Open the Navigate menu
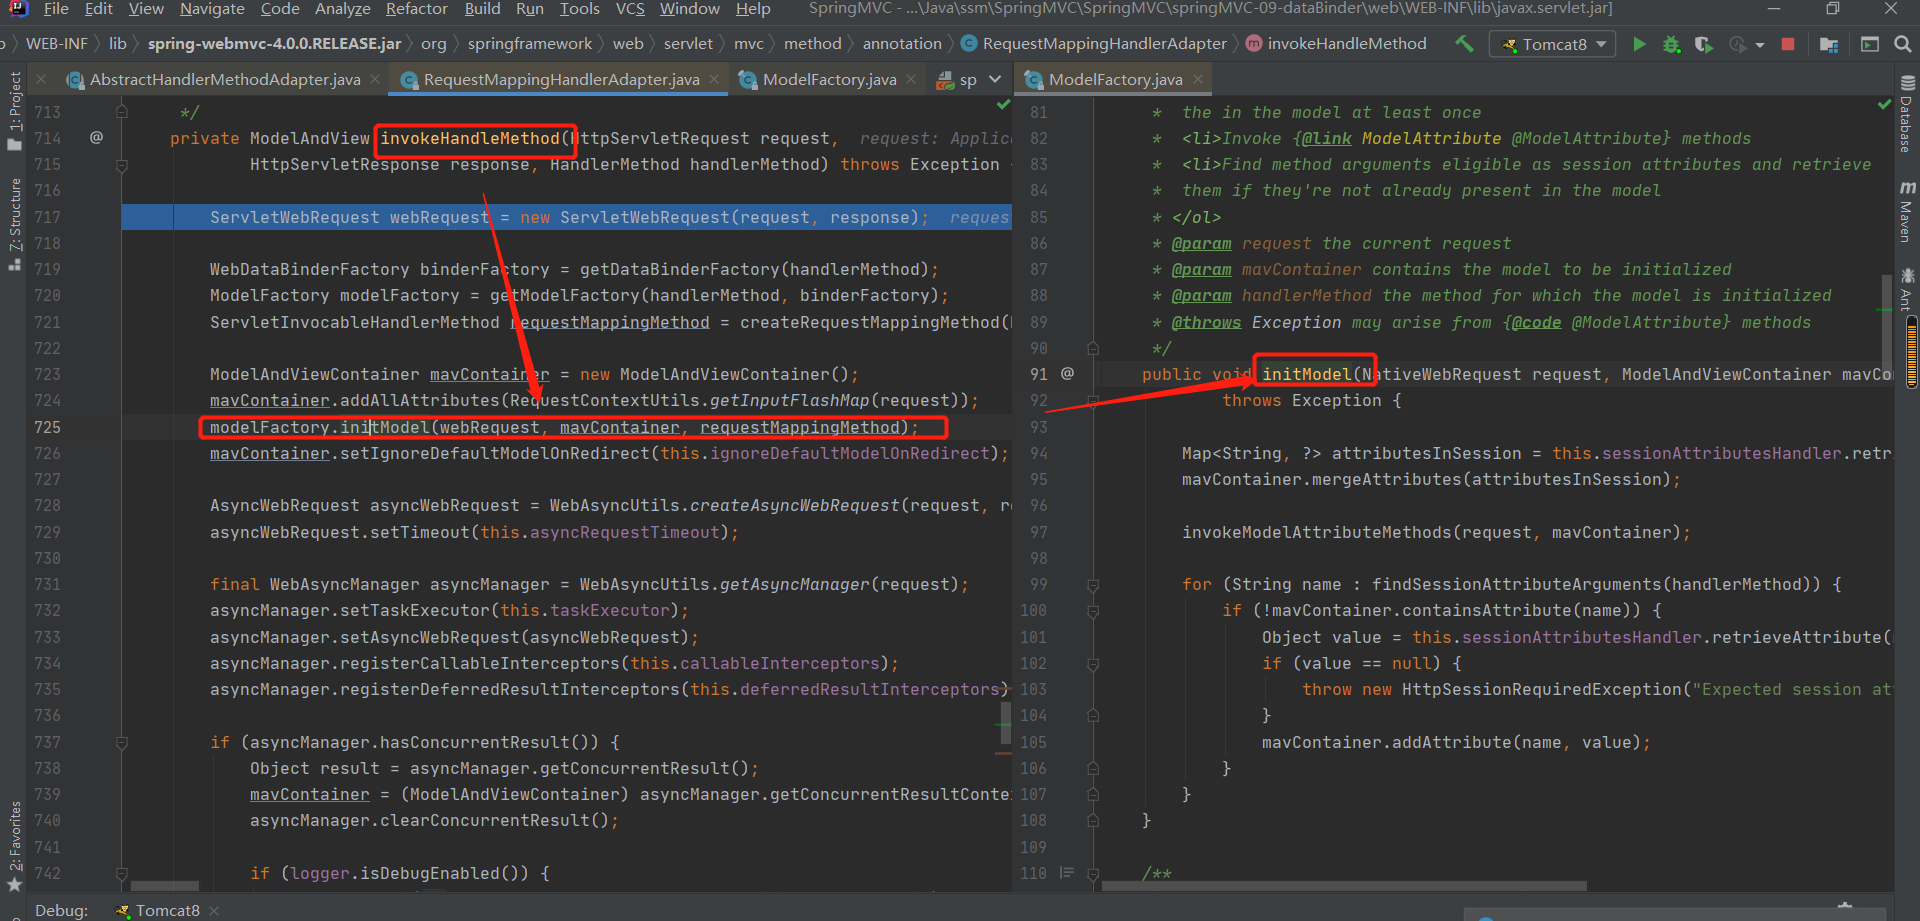The width and height of the screenshot is (1920, 921). tap(212, 9)
